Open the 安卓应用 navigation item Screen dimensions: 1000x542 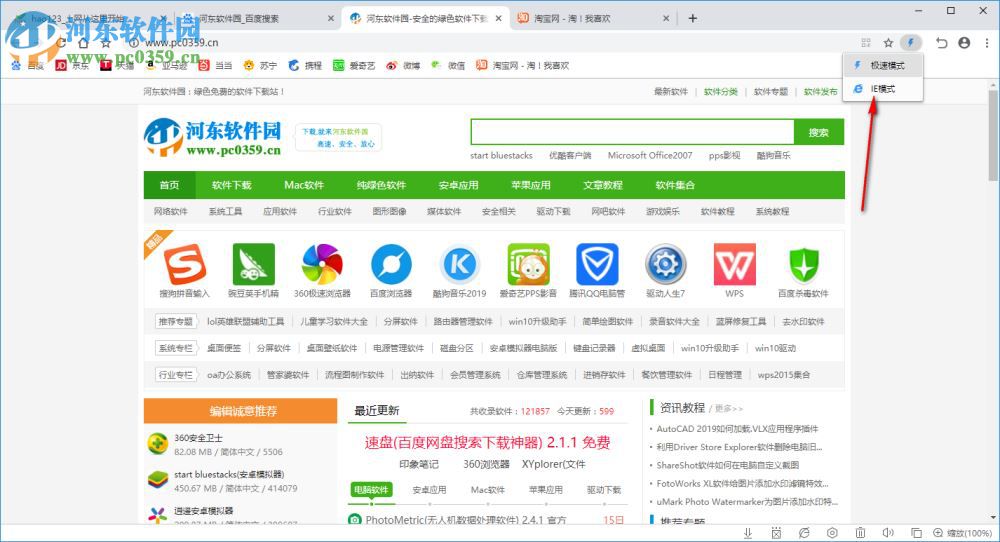[x=459, y=185]
